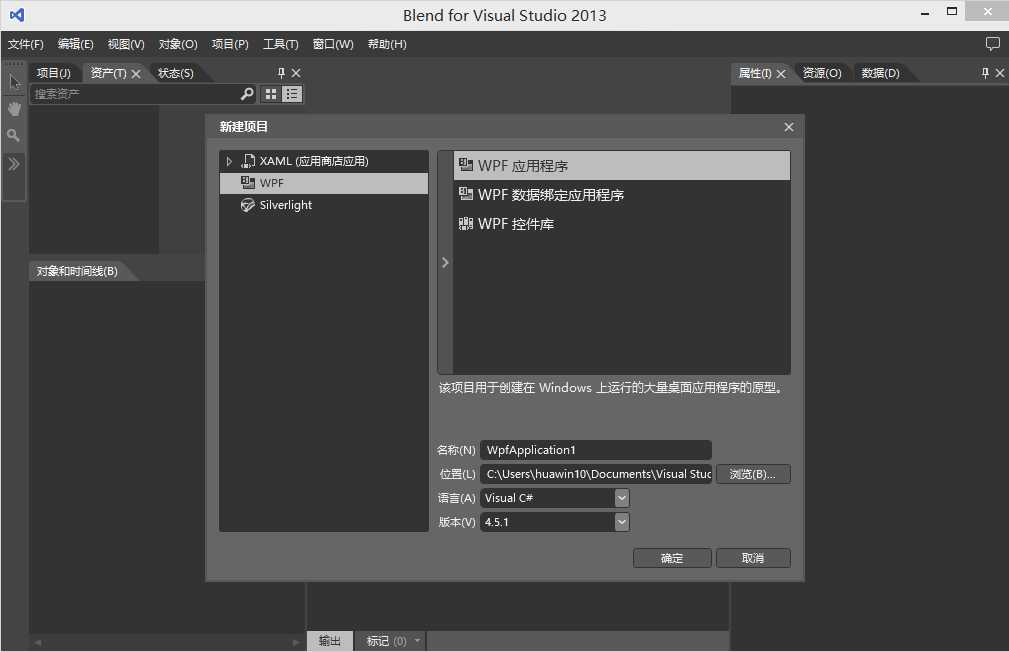Select XAML (应用商店应用) category
The width and height of the screenshot is (1009, 652).
(324, 161)
